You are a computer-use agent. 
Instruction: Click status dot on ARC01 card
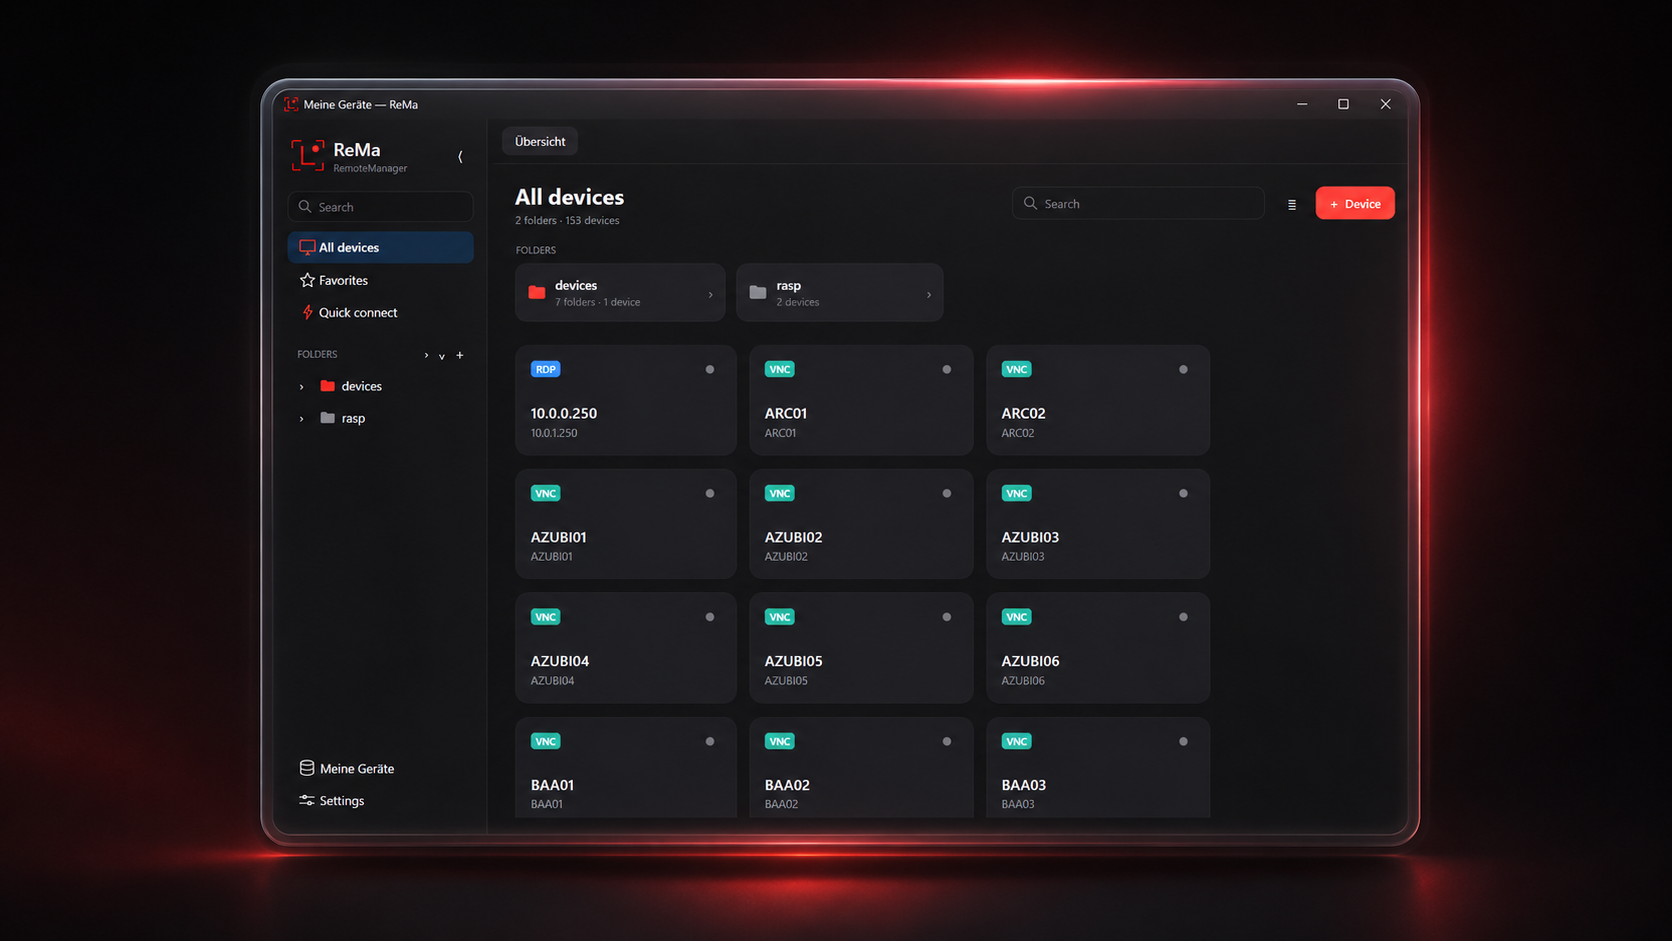pyautogui.click(x=947, y=370)
